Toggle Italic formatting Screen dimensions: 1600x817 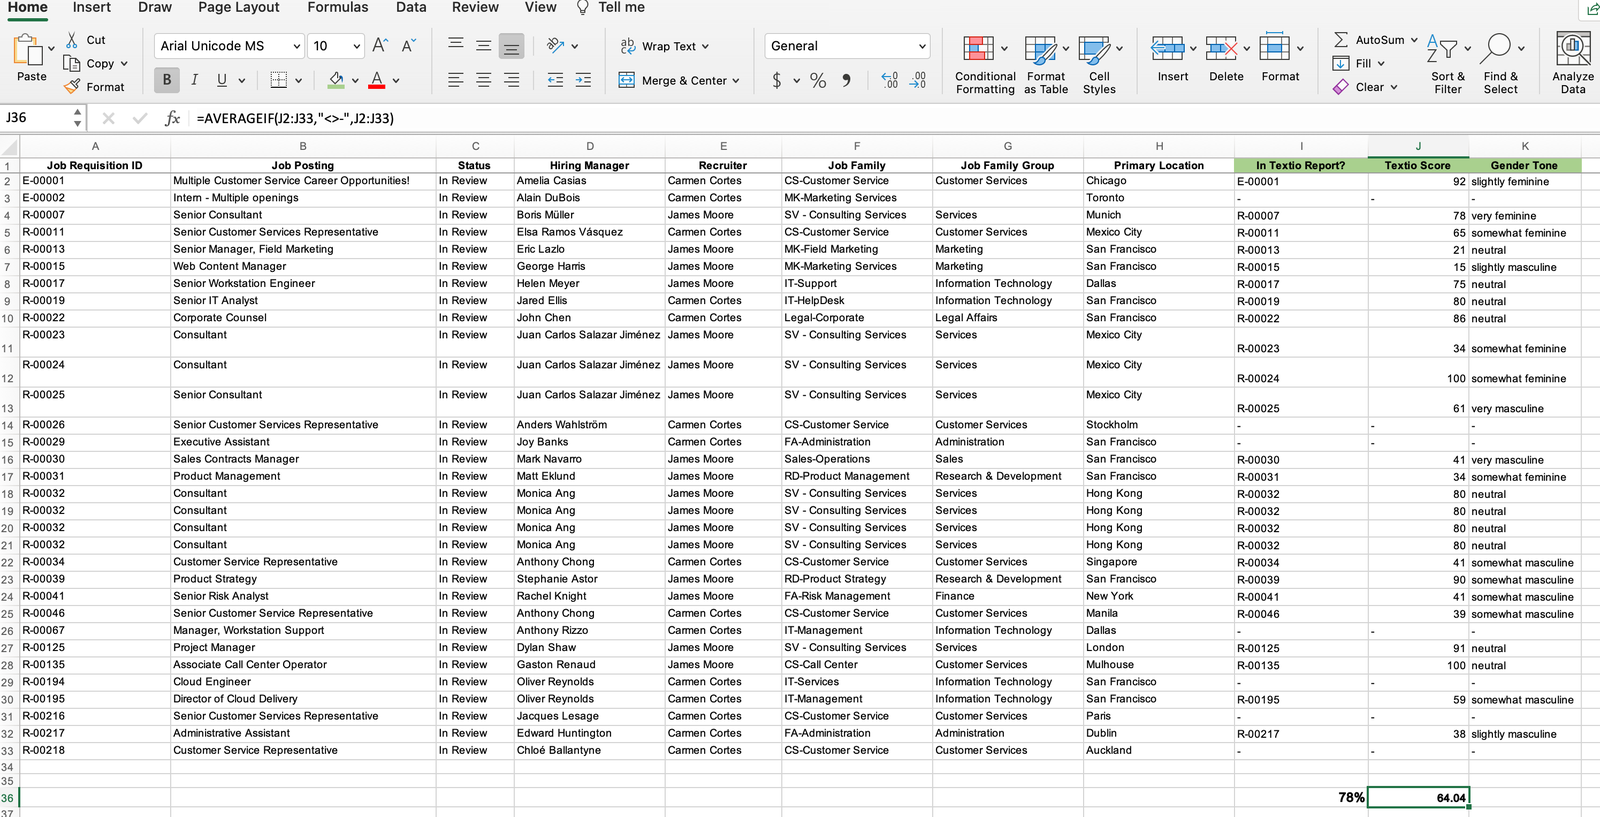[x=194, y=80]
